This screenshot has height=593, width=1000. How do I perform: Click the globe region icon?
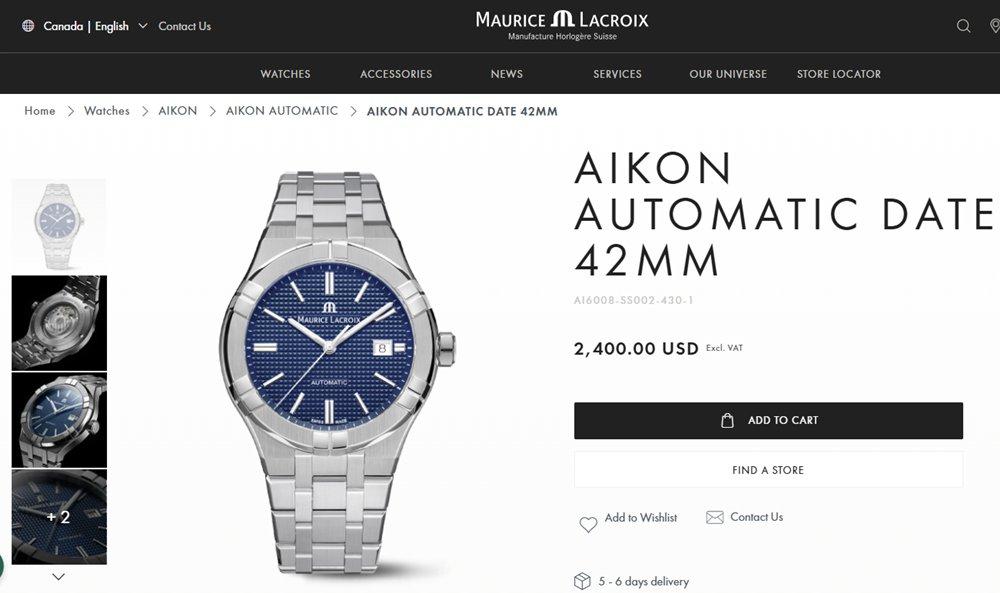click(28, 26)
